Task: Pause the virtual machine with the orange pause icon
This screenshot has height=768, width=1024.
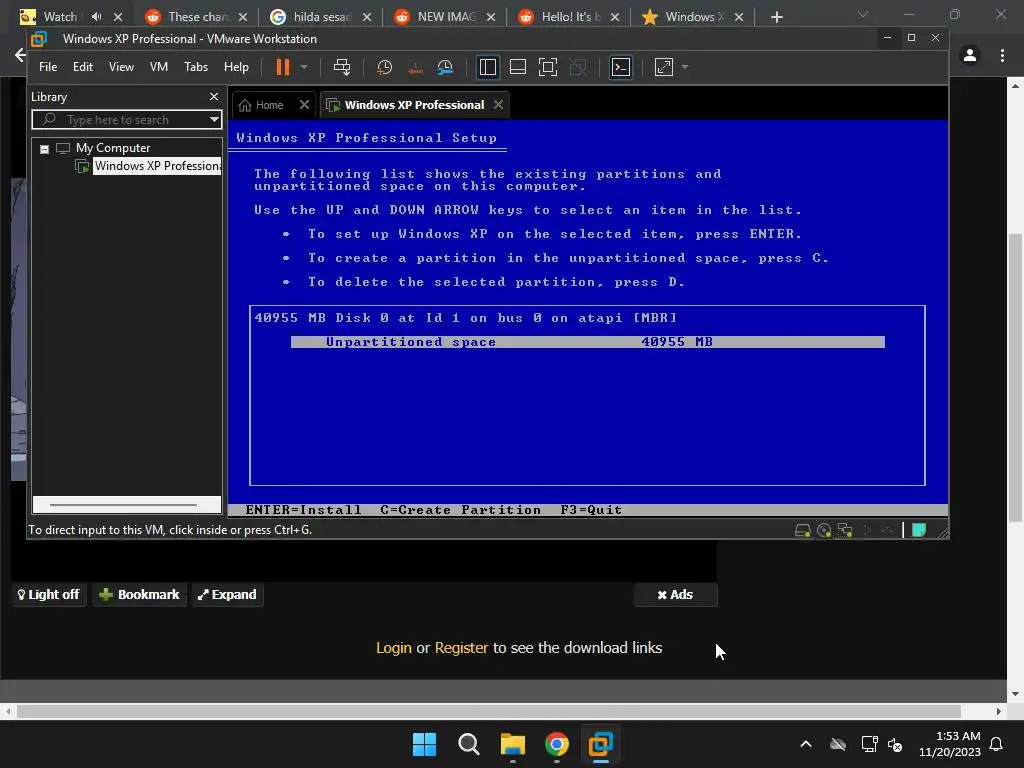Action: (283, 67)
